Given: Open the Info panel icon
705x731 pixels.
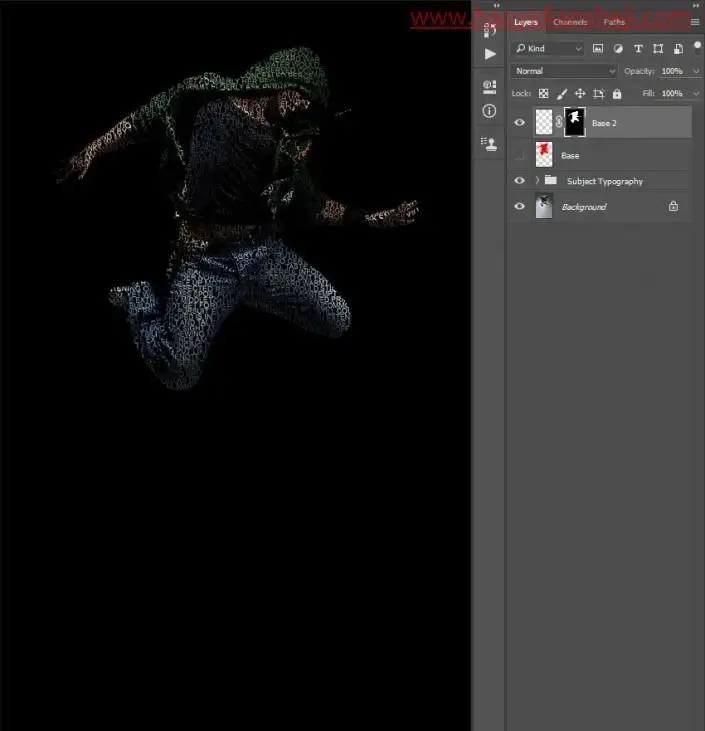Looking at the screenshot, I should (490, 111).
